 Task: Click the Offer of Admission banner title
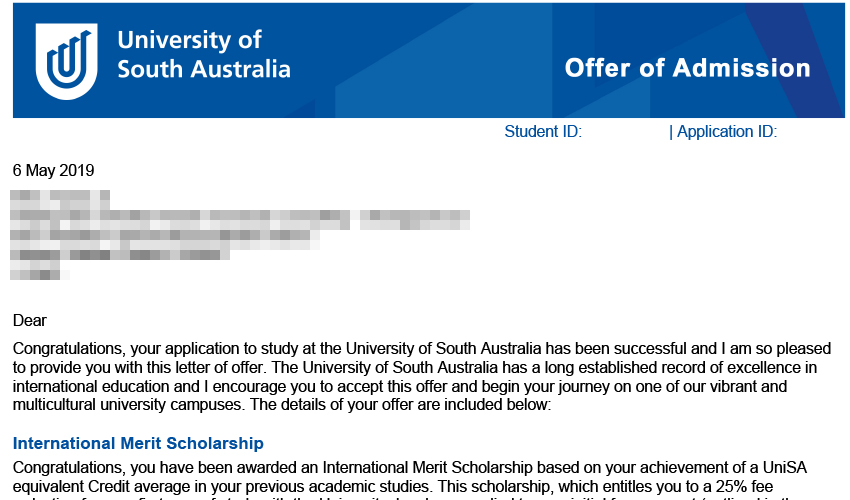click(687, 68)
